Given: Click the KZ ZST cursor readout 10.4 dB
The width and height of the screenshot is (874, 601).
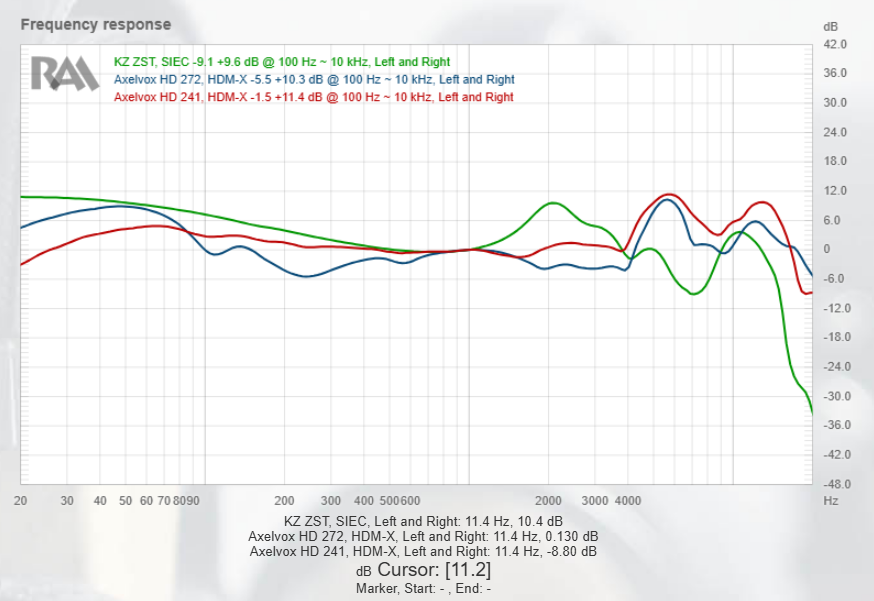Looking at the screenshot, I should tap(423, 521).
